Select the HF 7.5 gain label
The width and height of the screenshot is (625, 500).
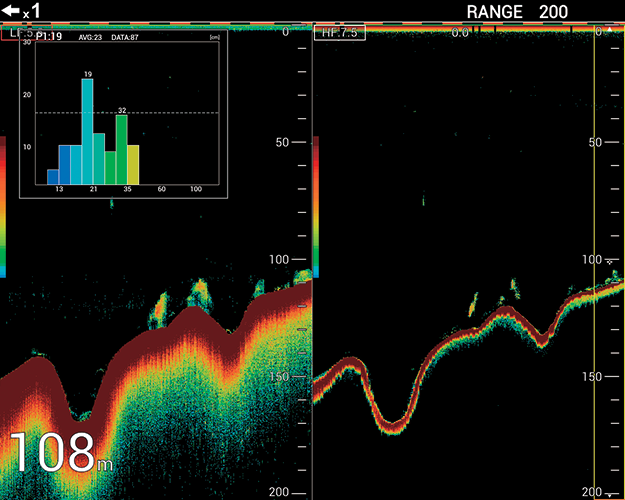coord(341,33)
